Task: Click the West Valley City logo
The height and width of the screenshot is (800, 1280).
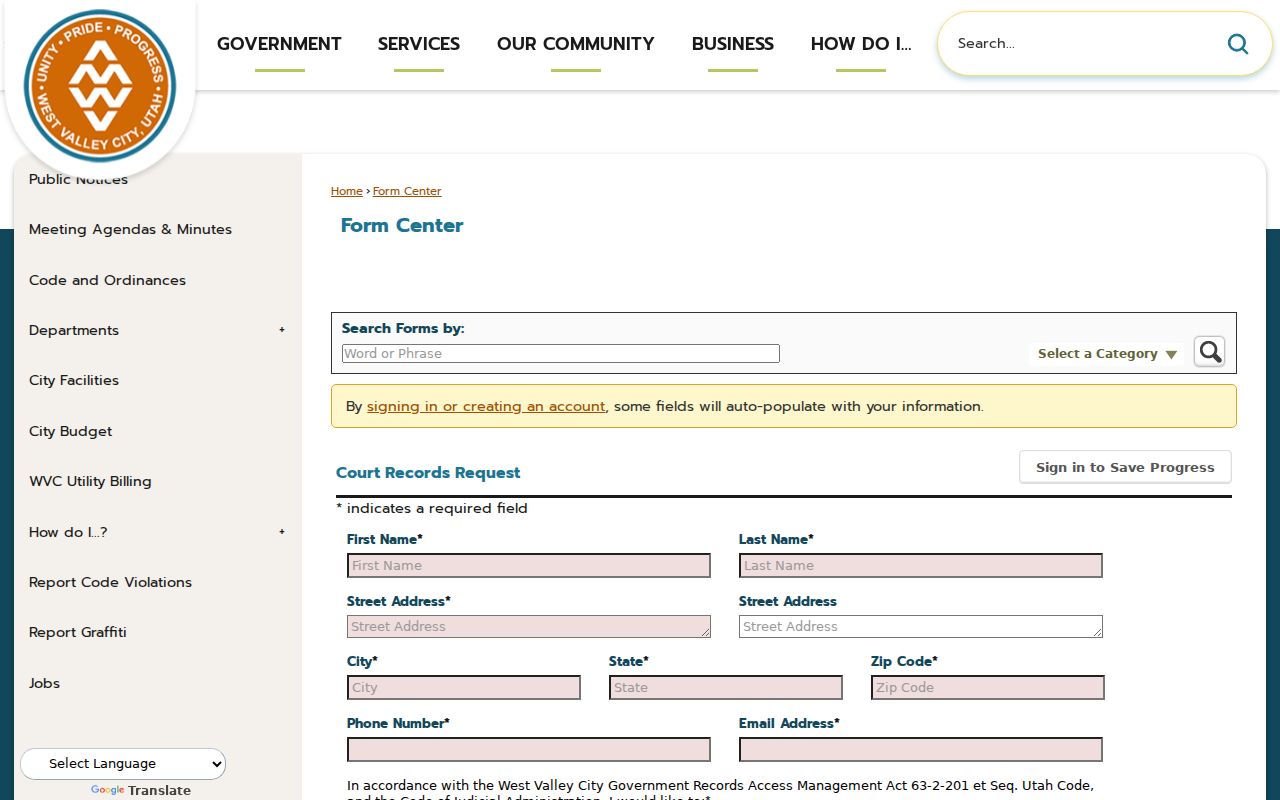Action: tap(100, 86)
